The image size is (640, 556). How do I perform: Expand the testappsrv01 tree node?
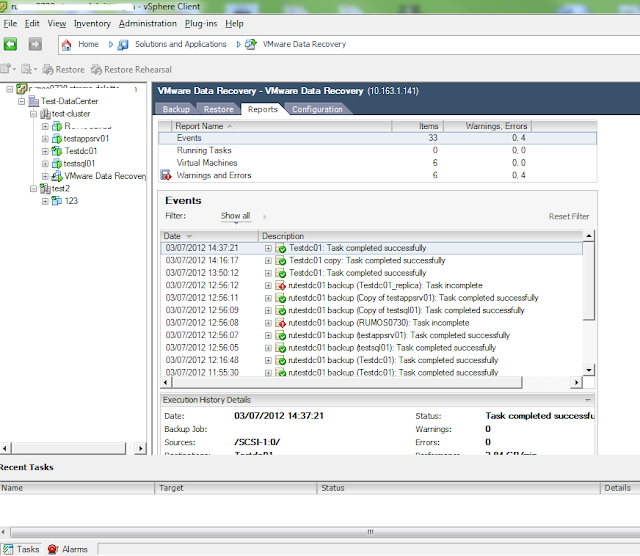tap(45, 139)
